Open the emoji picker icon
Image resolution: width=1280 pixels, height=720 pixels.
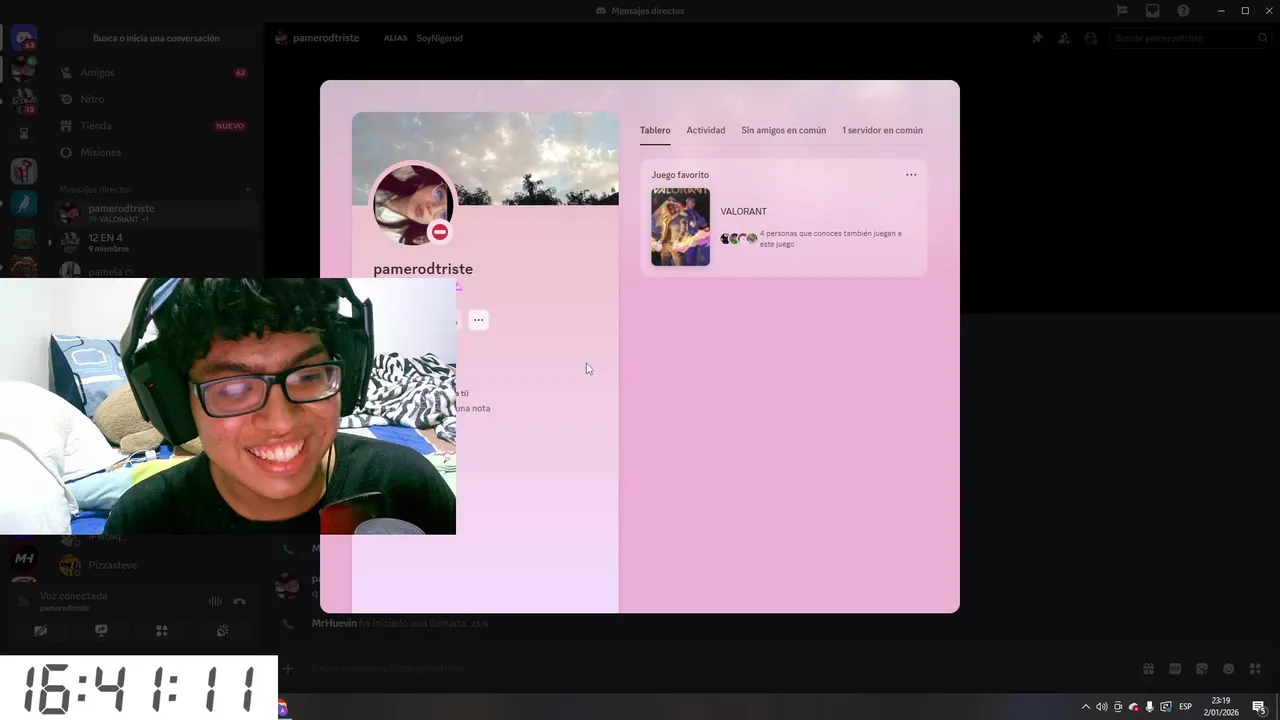[1229, 669]
